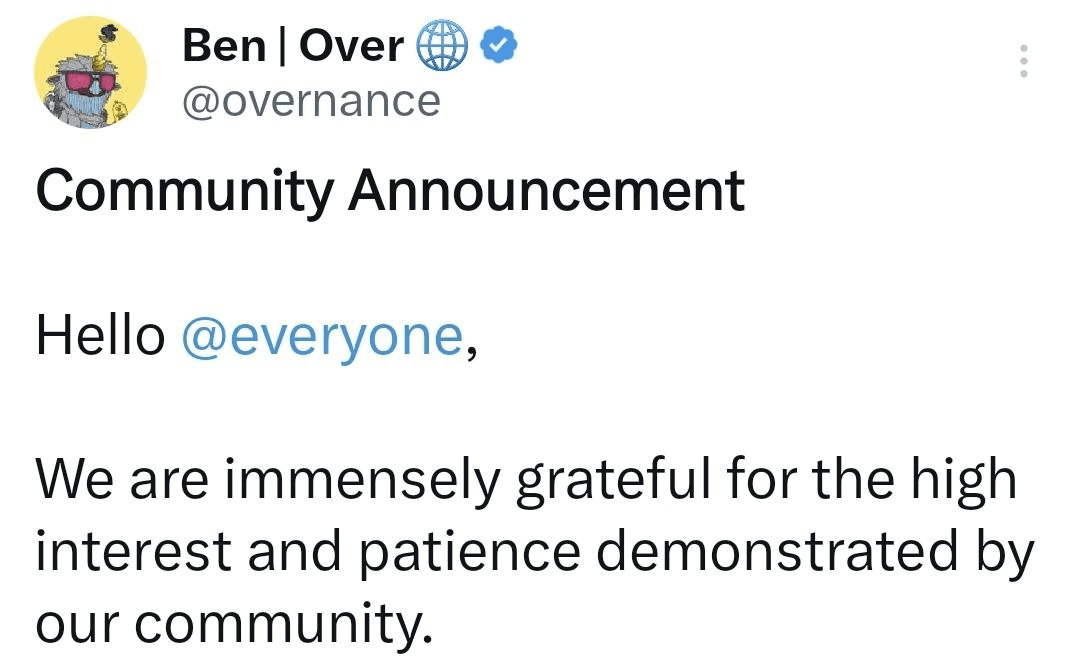The width and height of the screenshot is (1080, 667).
Task: Click the word Over in display name
Action: point(351,46)
